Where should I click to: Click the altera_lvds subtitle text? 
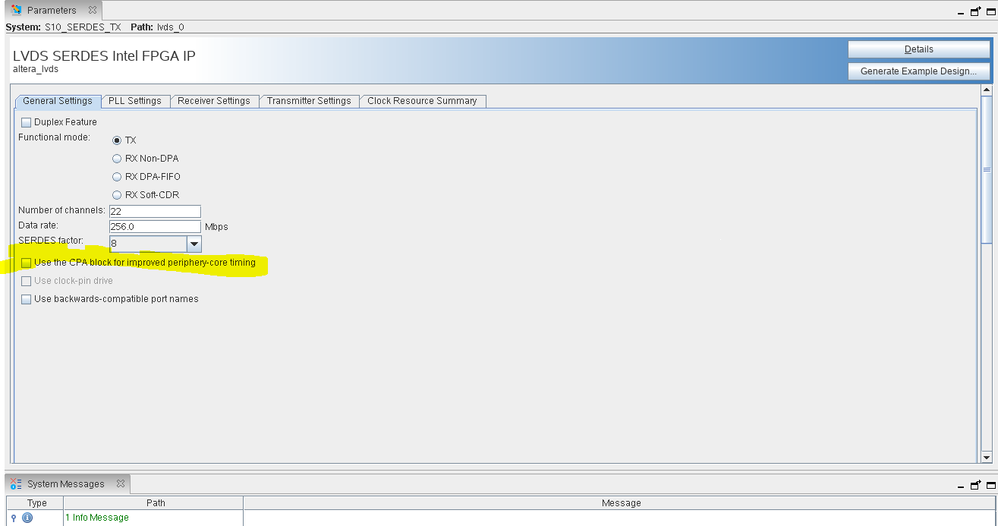36,69
